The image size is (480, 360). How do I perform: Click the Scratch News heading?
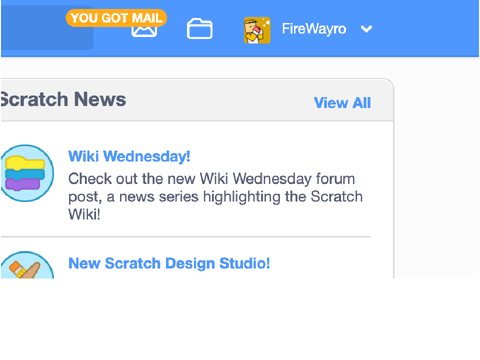pyautogui.click(x=63, y=99)
